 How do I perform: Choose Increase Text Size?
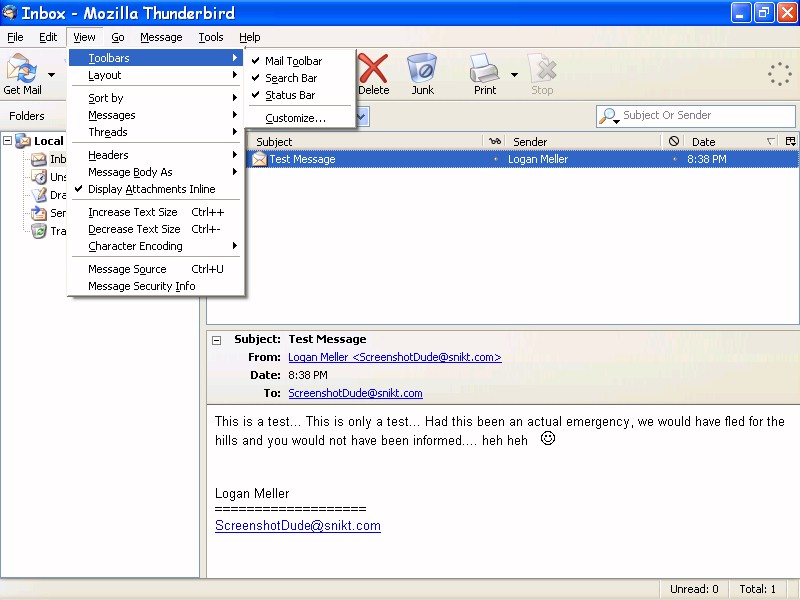(x=156, y=212)
